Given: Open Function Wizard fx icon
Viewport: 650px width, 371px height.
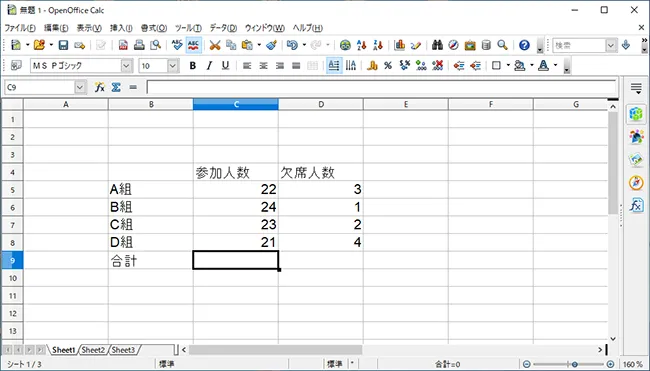Looking at the screenshot, I should click(99, 87).
